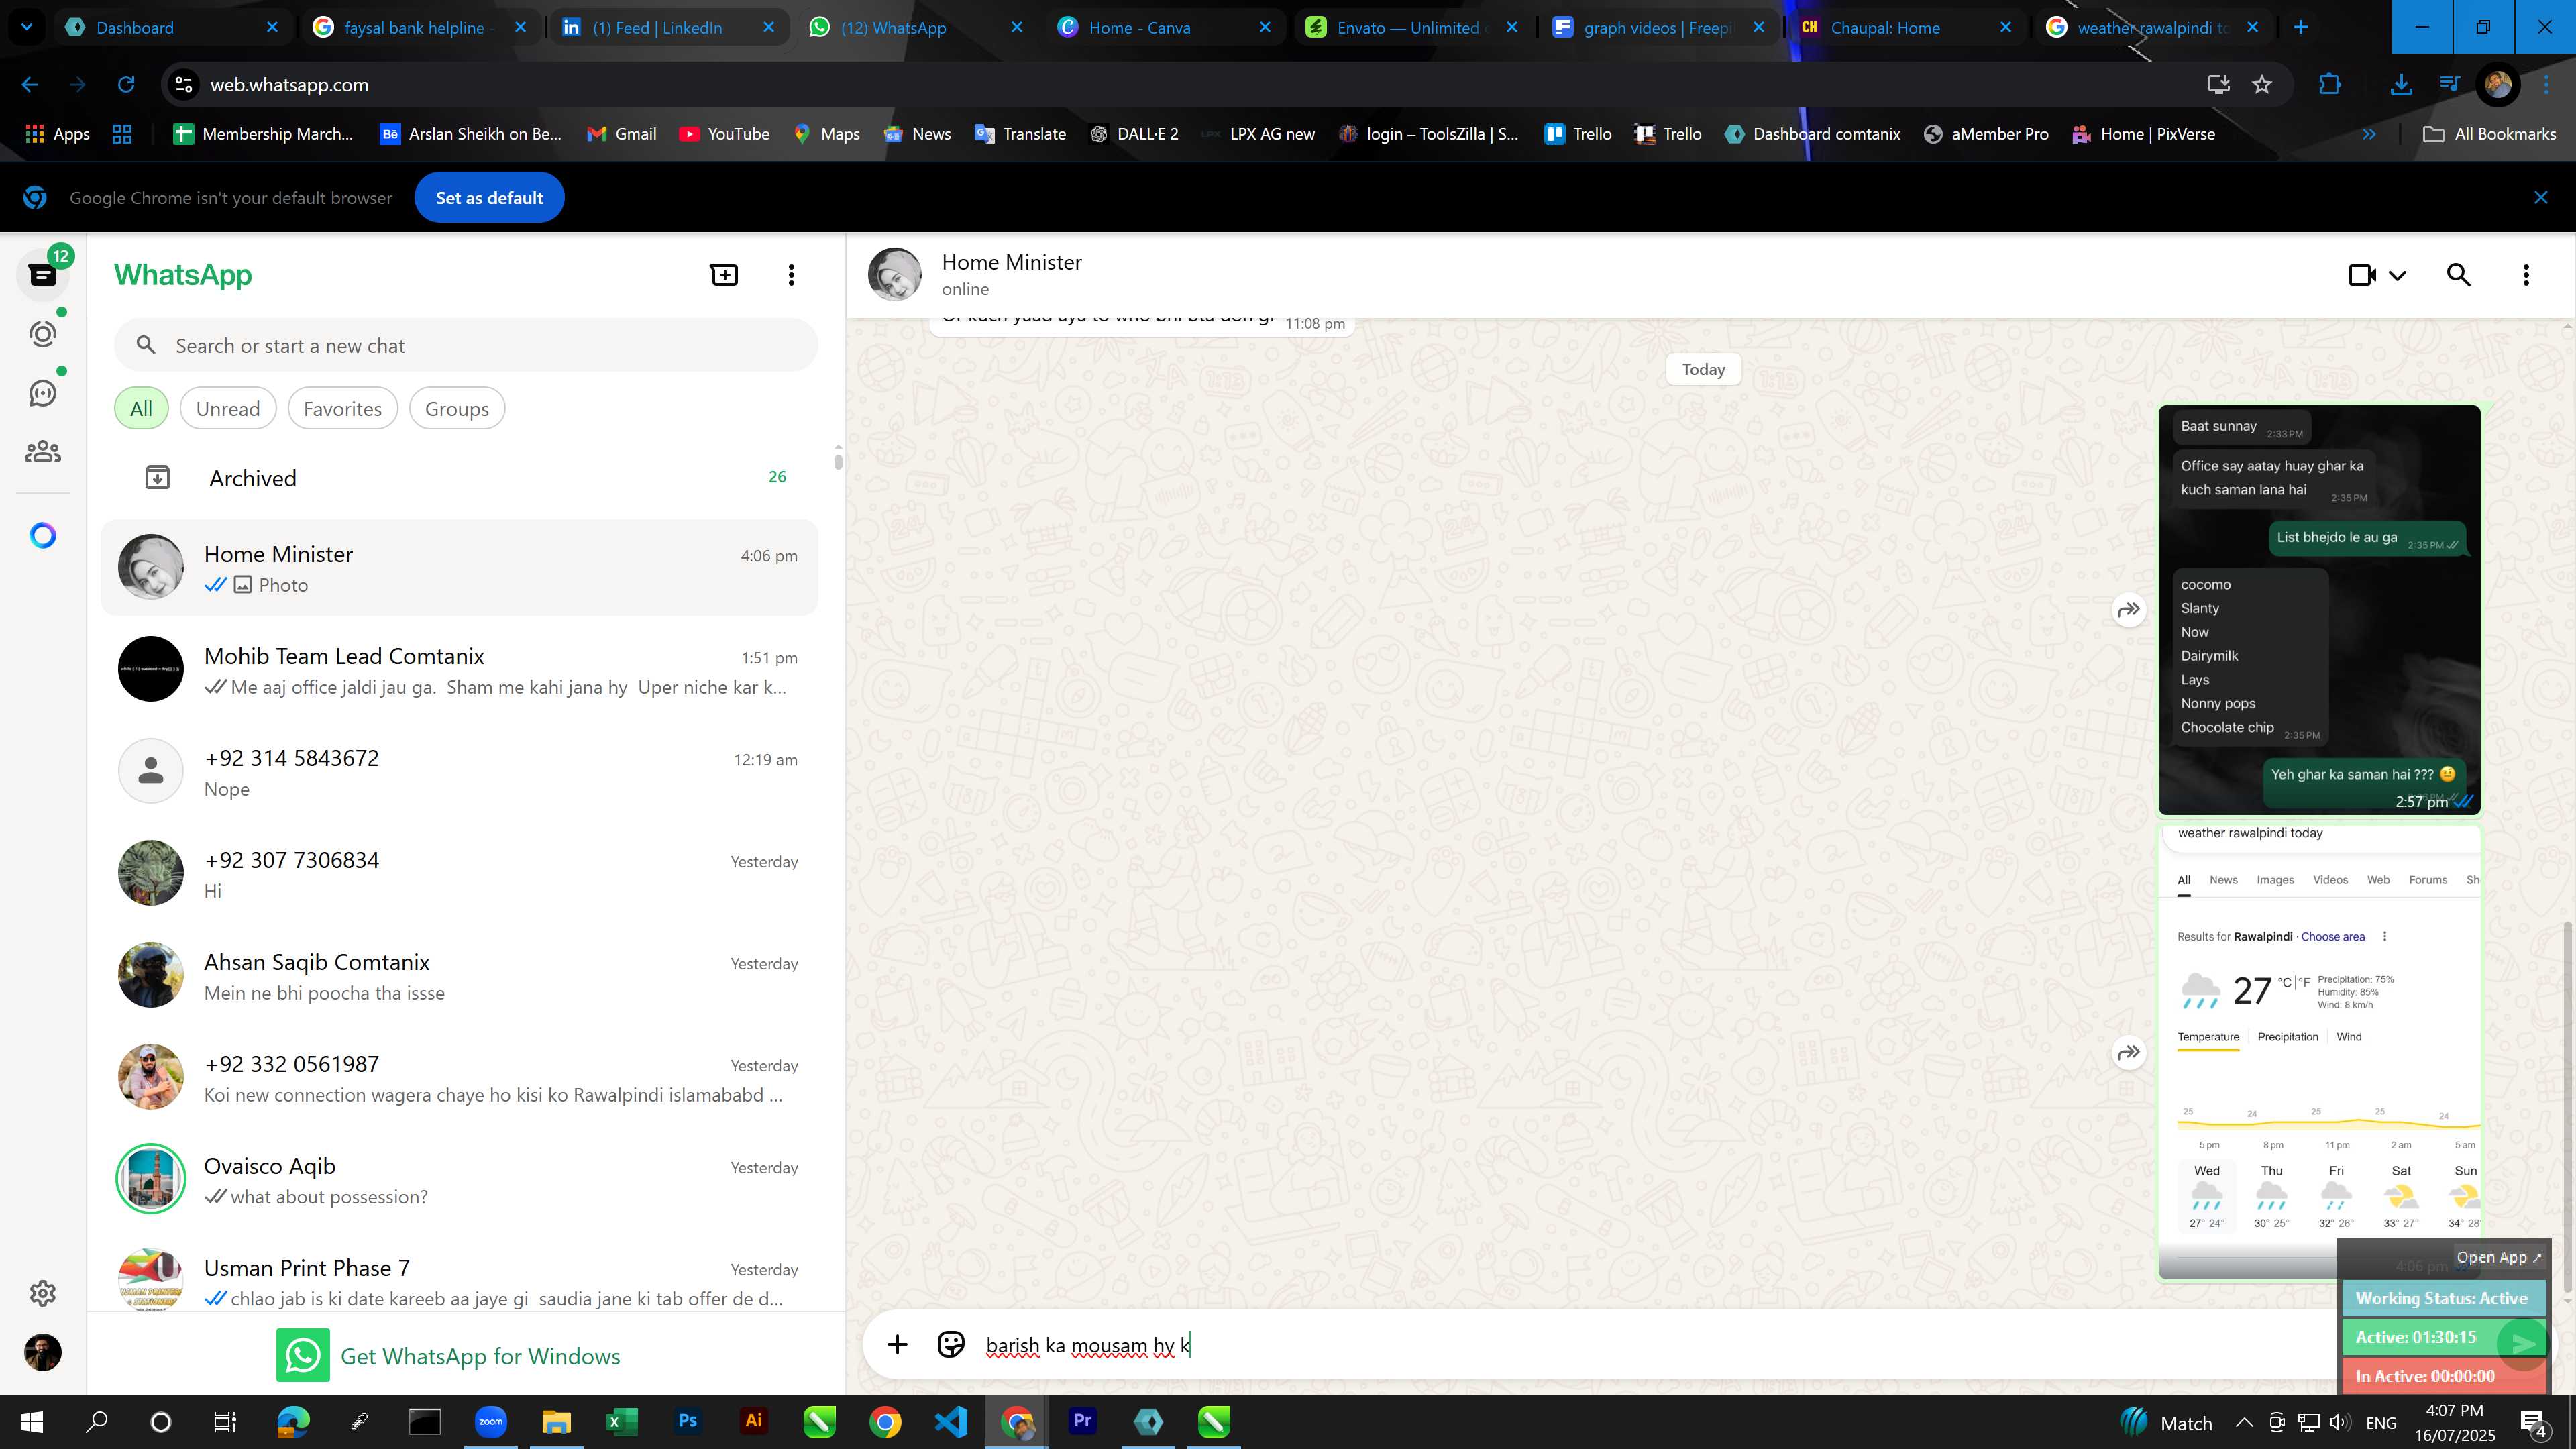Open the Translate bookmark
Viewport: 2576px width, 1449px height.
click(x=1020, y=134)
